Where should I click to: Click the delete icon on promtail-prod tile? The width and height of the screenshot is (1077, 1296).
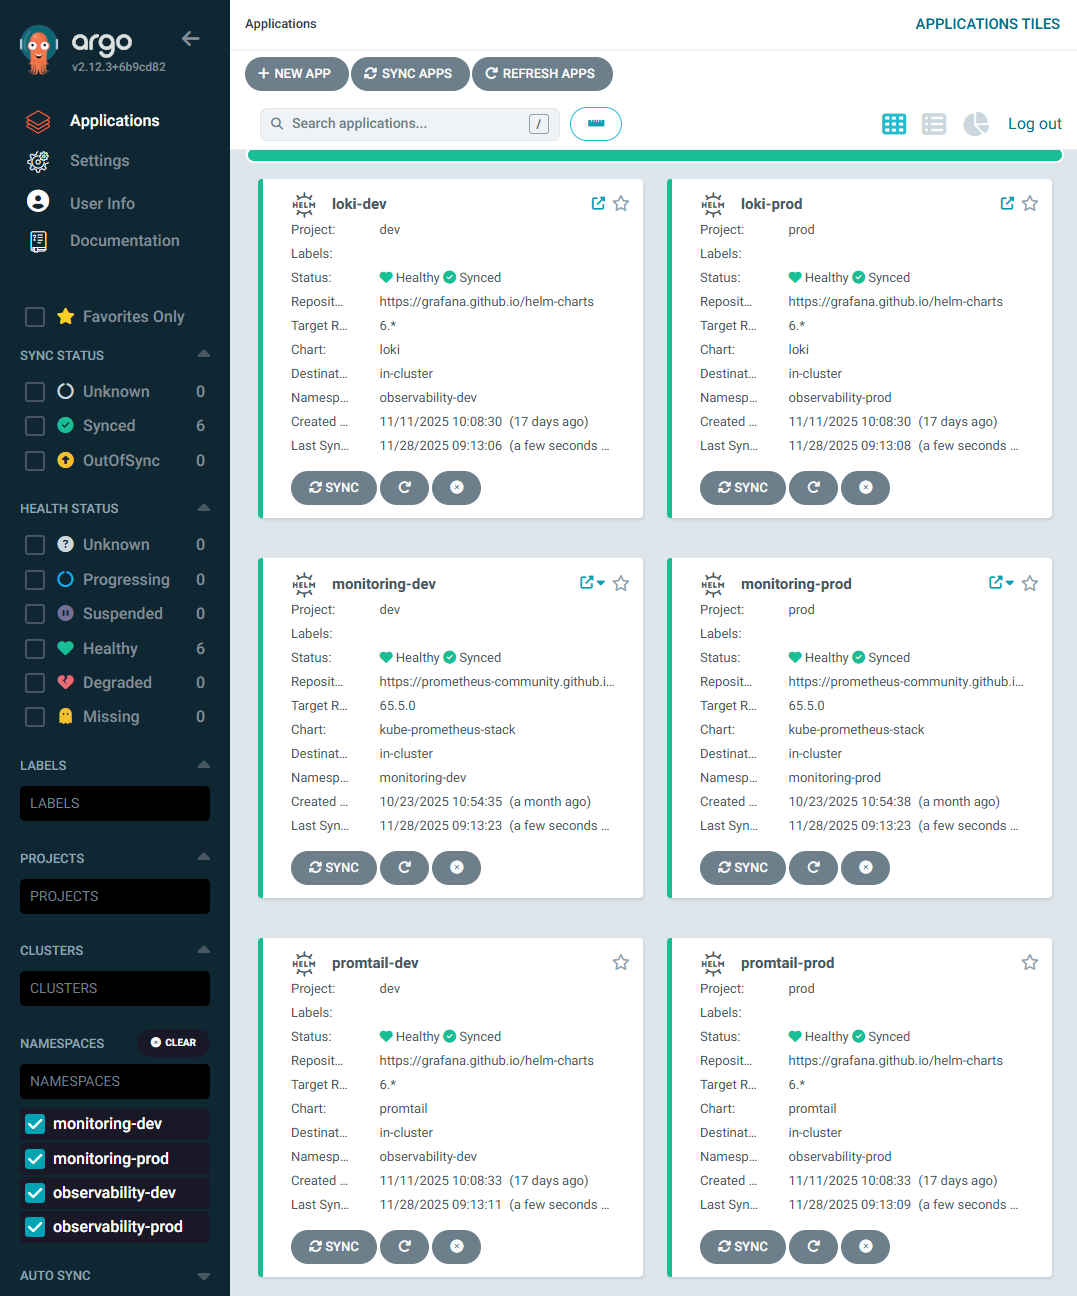coord(865,1246)
